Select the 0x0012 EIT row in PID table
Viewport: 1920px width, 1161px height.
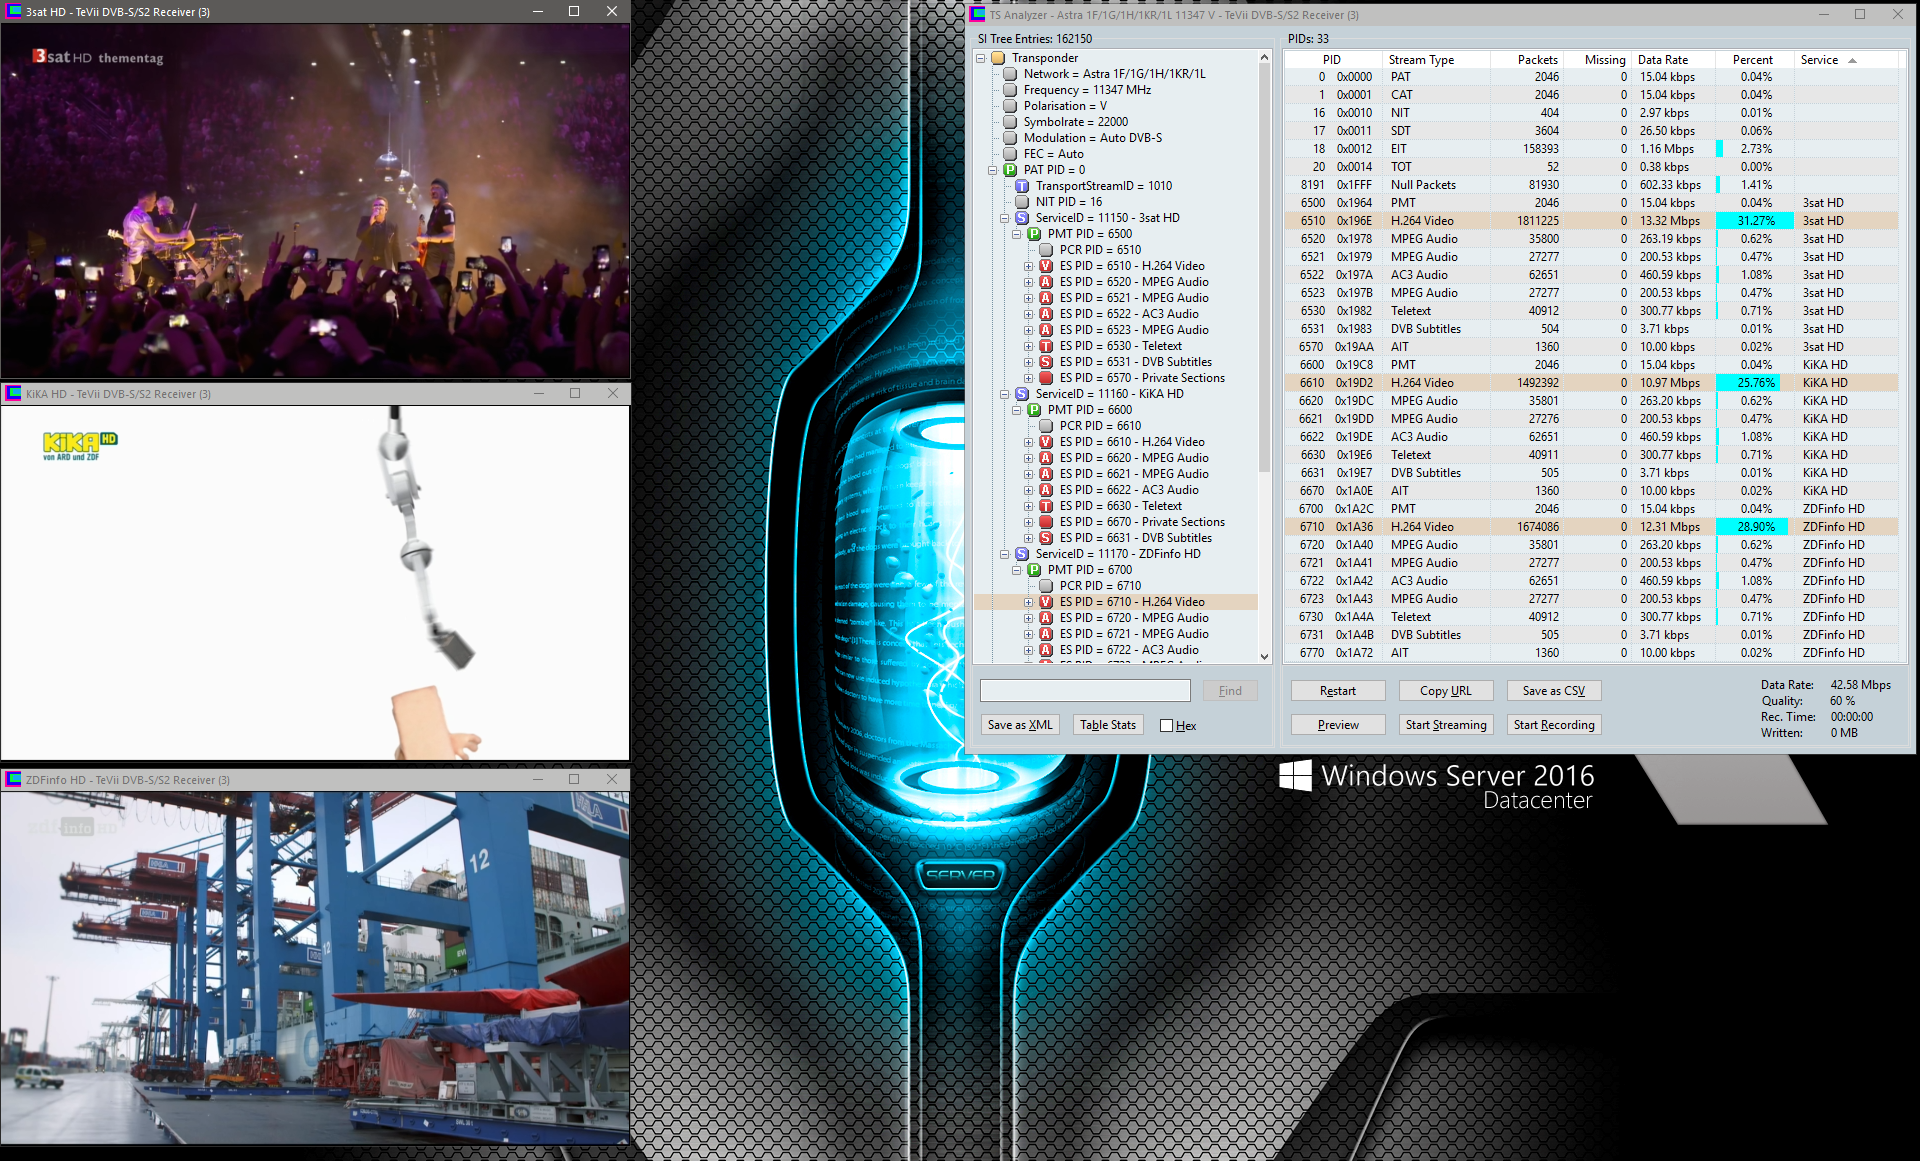1592,149
